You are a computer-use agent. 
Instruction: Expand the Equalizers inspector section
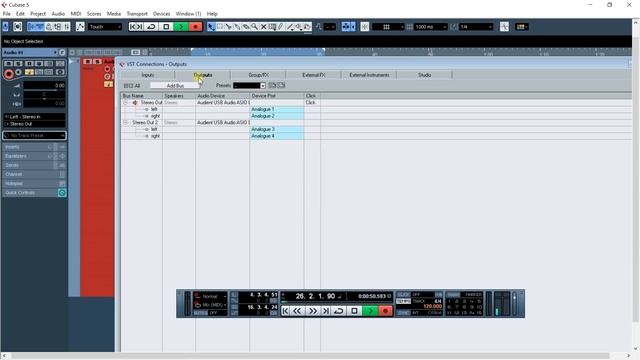[x=34, y=156]
